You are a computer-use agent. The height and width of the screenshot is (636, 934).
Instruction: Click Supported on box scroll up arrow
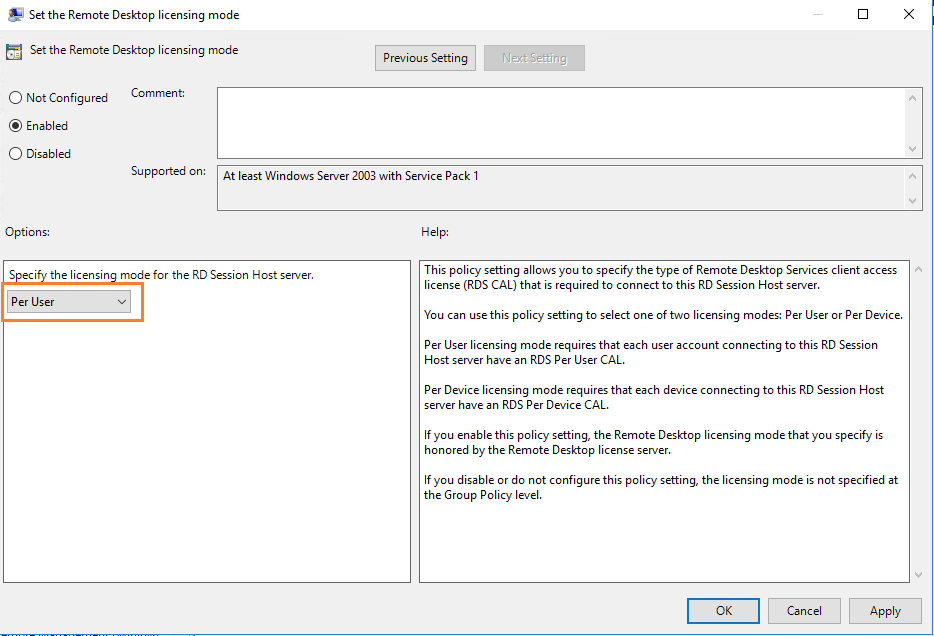click(x=913, y=176)
